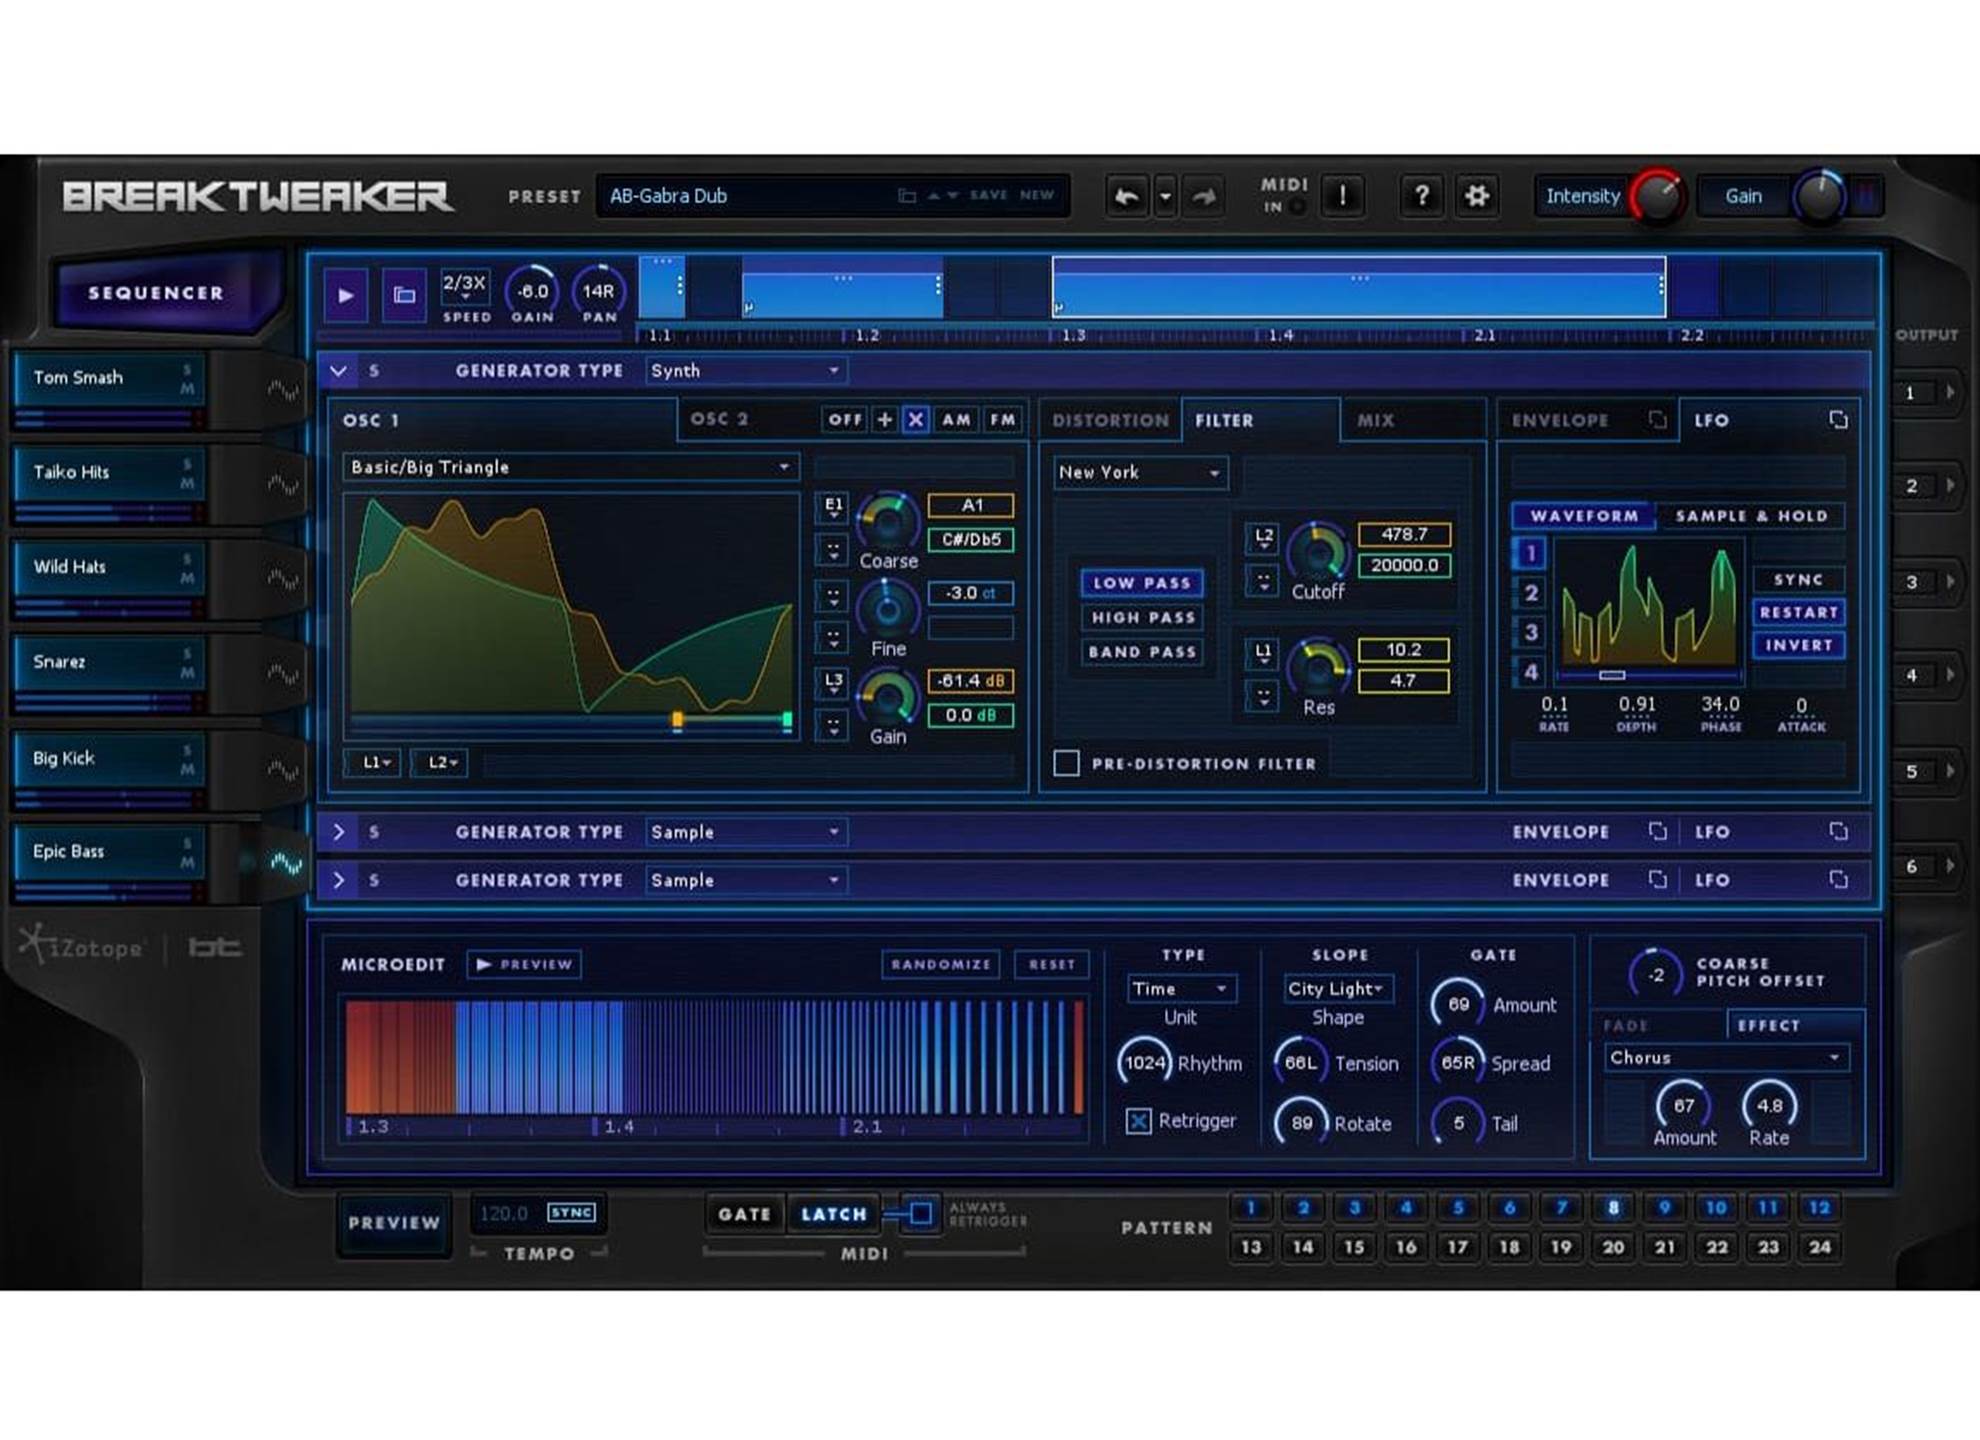The width and height of the screenshot is (1980, 1440).
Task: Click the copy icon next to top LFO tab
Action: click(1838, 420)
